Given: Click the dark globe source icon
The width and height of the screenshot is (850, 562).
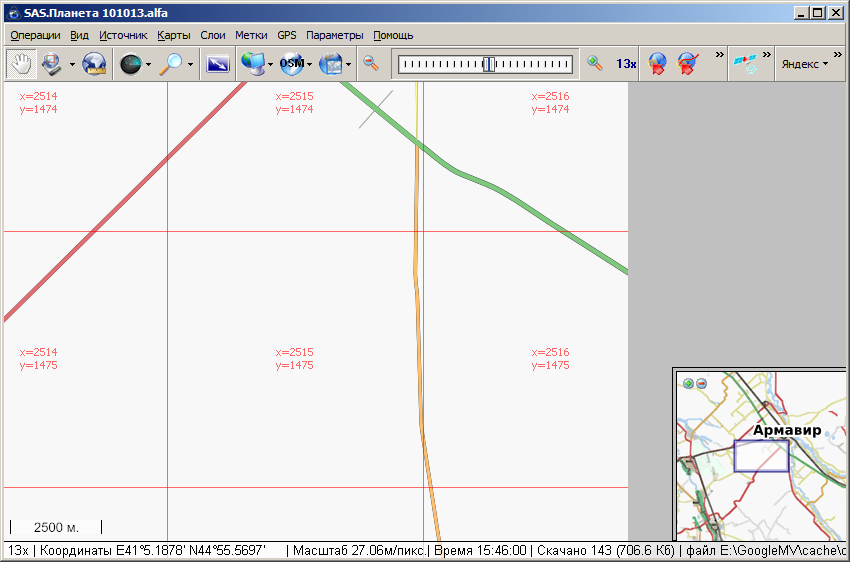Looking at the screenshot, I should coord(130,64).
